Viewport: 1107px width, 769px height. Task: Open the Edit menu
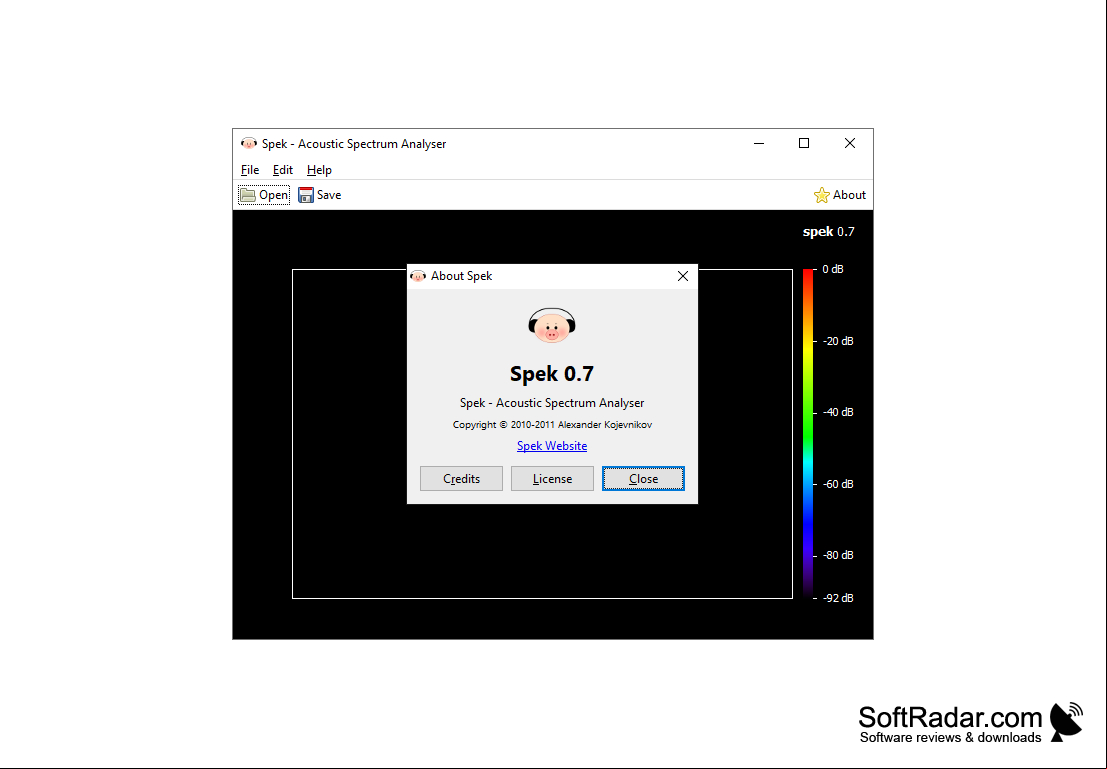282,169
